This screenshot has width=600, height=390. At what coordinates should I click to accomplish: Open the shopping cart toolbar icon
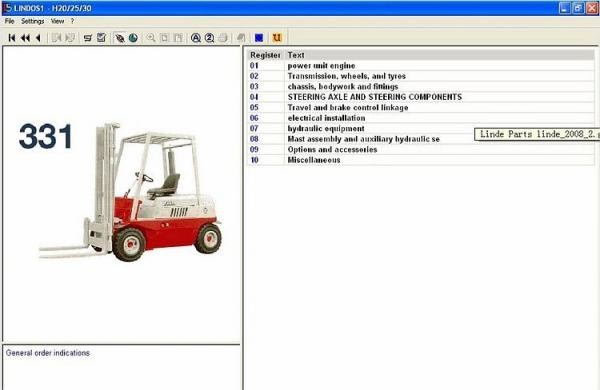pos(88,38)
